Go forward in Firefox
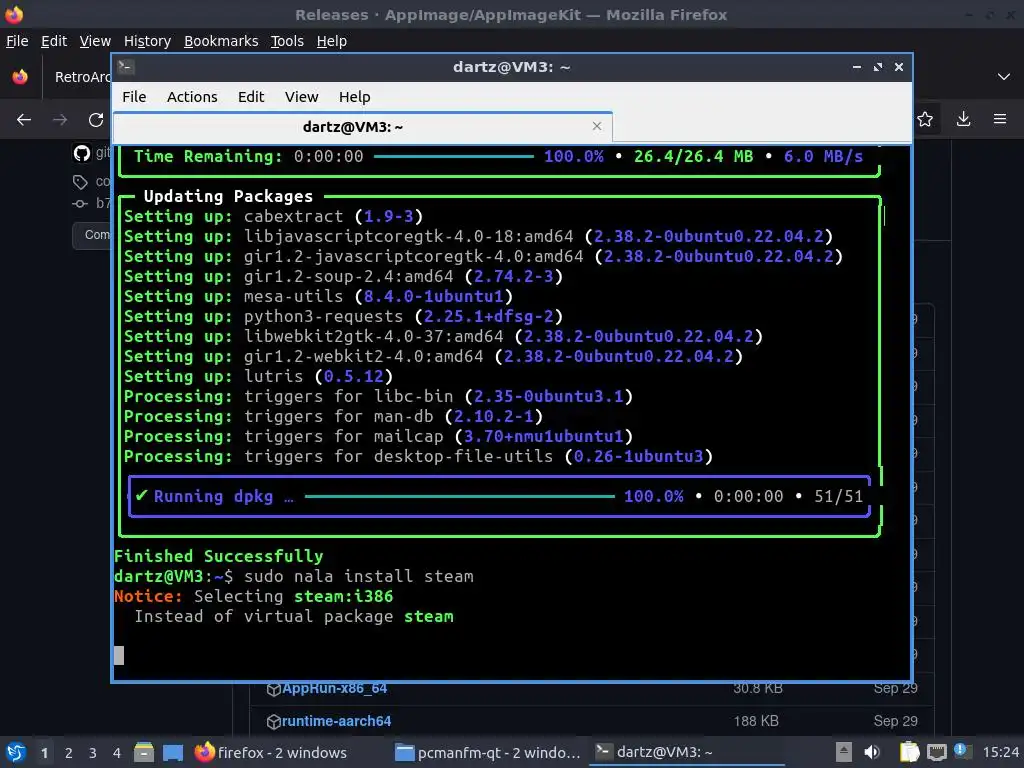Screen dimensions: 1024x768 pyautogui.click(x=60, y=120)
